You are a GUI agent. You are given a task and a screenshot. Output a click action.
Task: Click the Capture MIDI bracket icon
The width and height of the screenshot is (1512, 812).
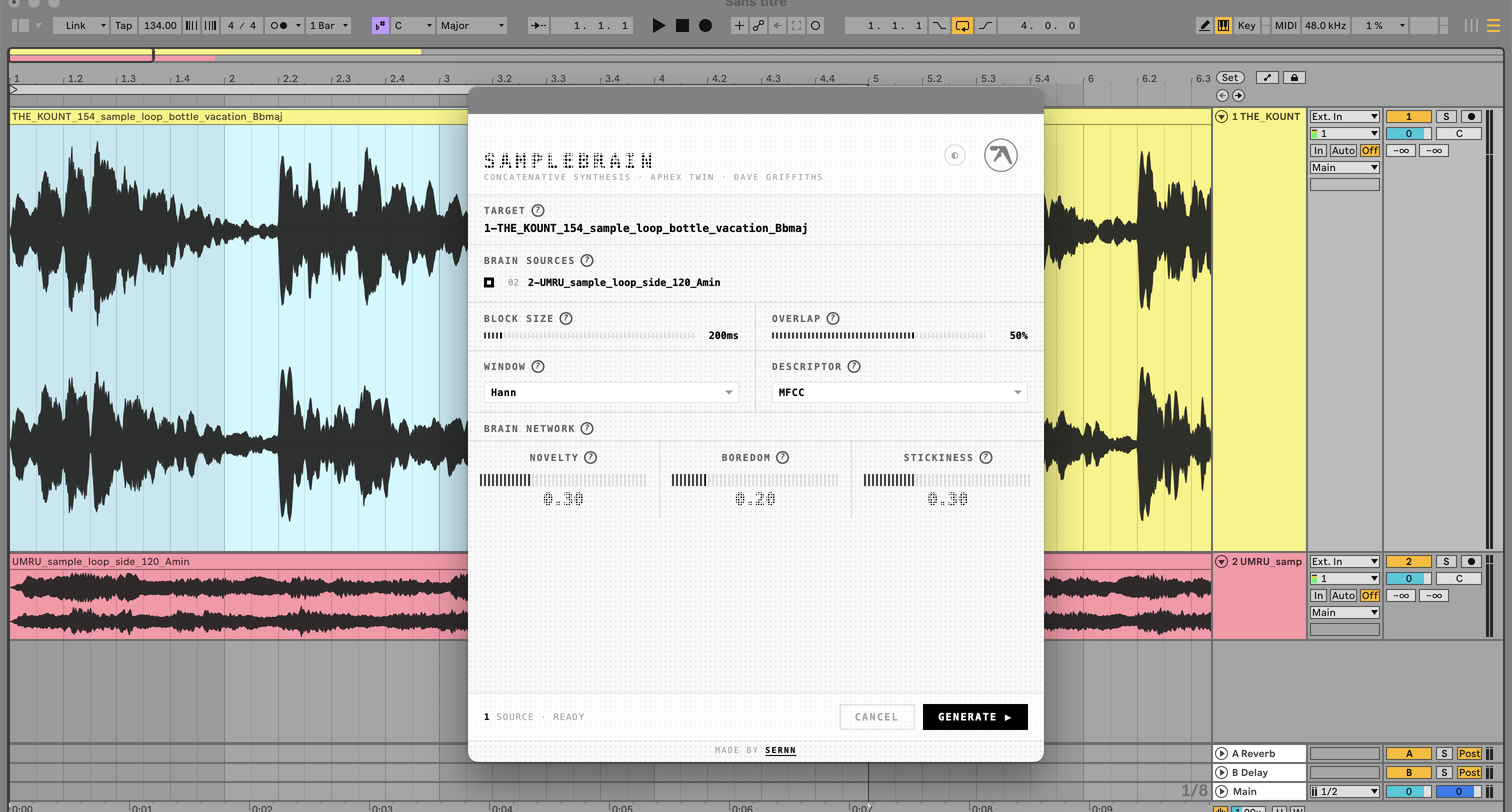point(797,25)
